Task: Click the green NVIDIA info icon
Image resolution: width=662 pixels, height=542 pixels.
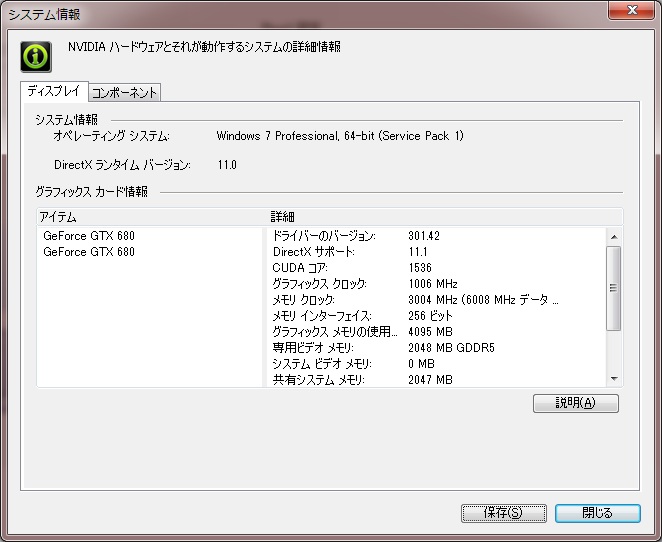Action: pos(36,57)
